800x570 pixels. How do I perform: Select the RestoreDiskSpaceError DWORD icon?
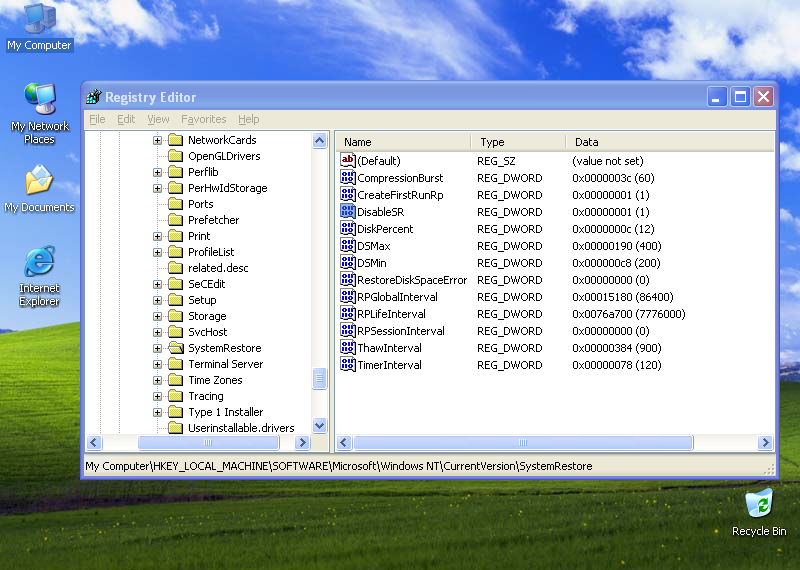348,280
